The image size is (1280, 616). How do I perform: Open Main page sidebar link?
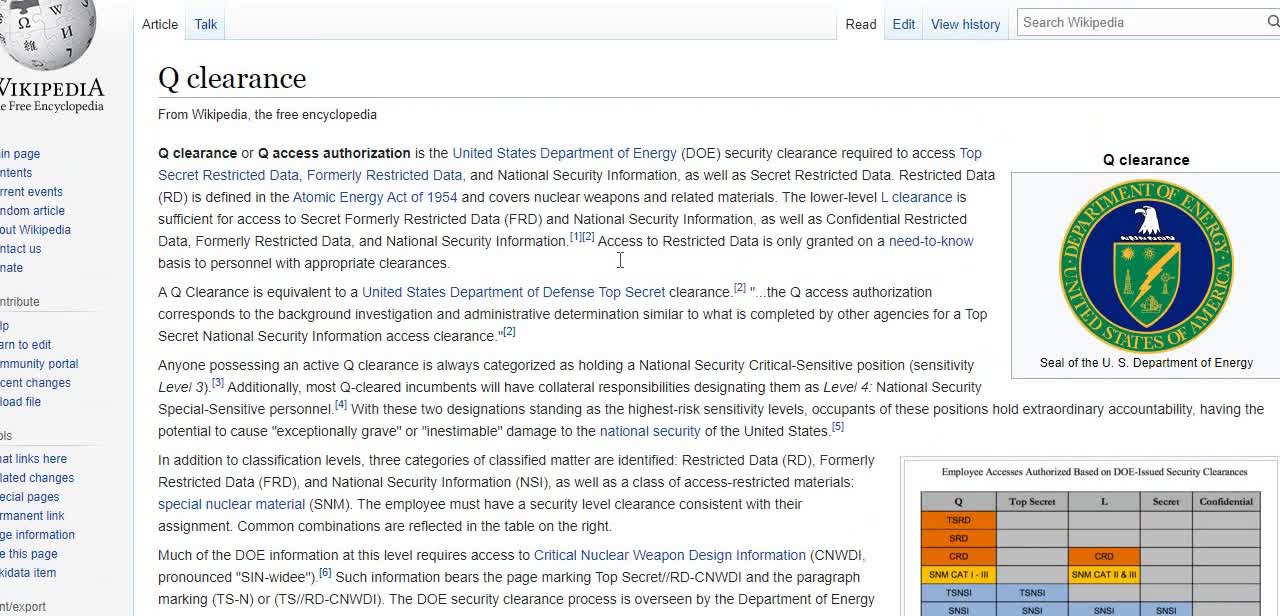[20, 154]
